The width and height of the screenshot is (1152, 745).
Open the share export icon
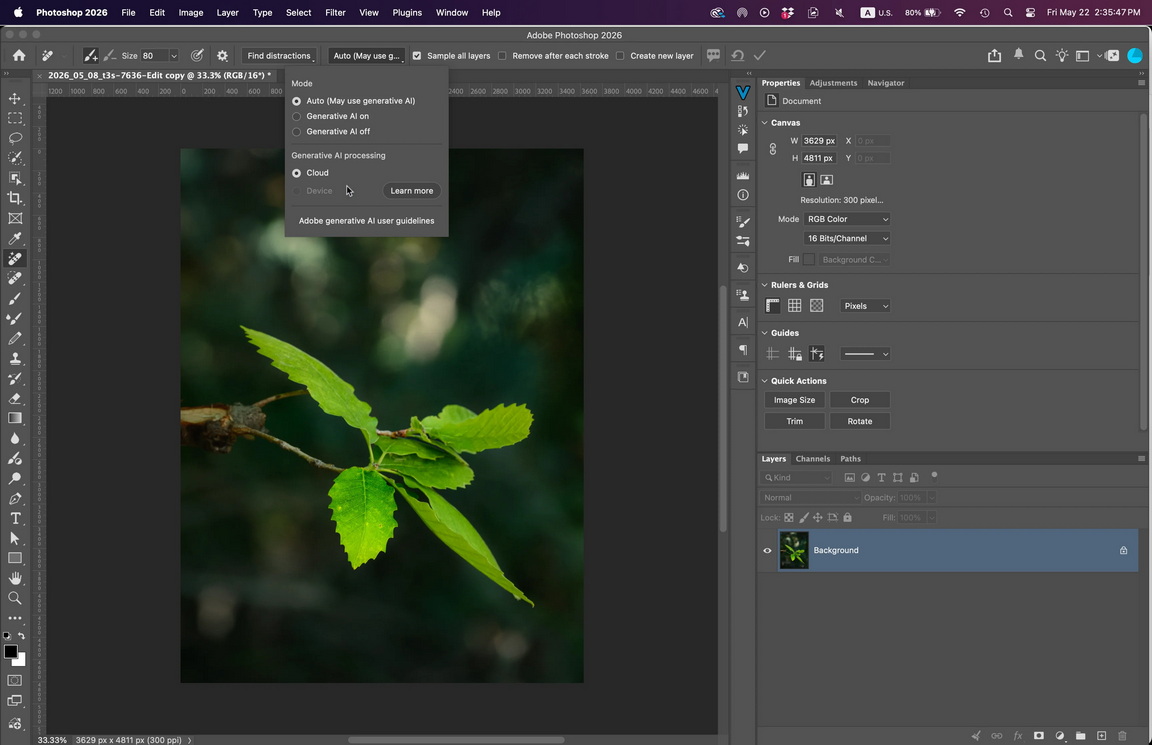click(x=994, y=56)
